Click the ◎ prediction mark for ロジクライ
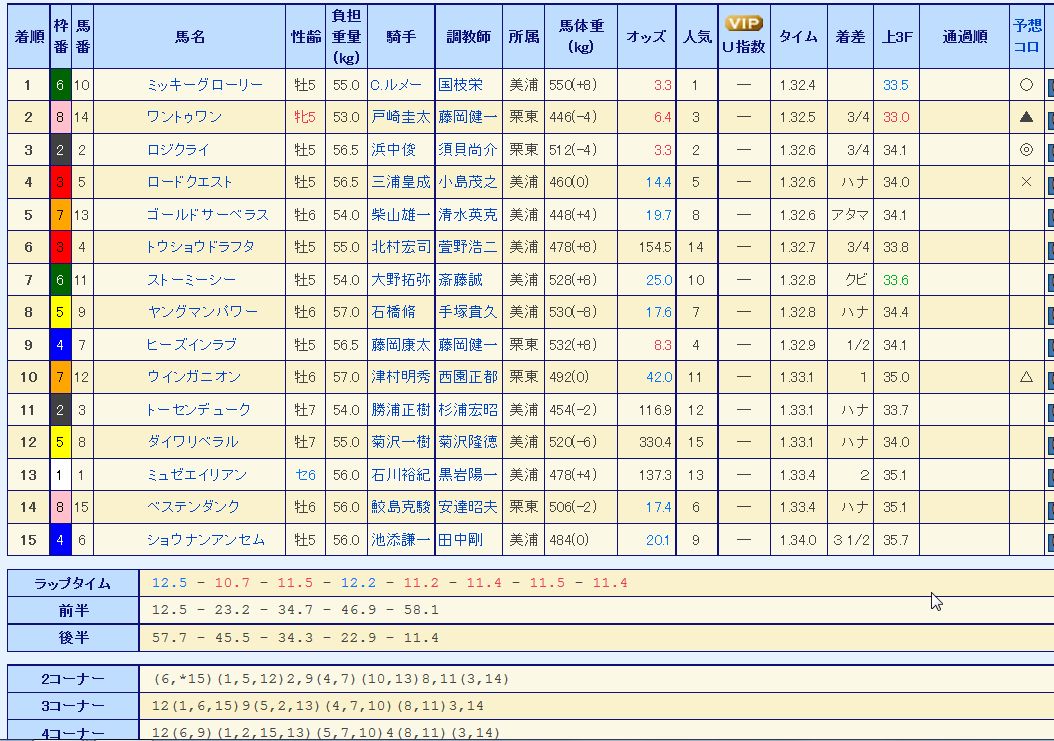Screen dimensions: 1054x741 [x=1026, y=150]
